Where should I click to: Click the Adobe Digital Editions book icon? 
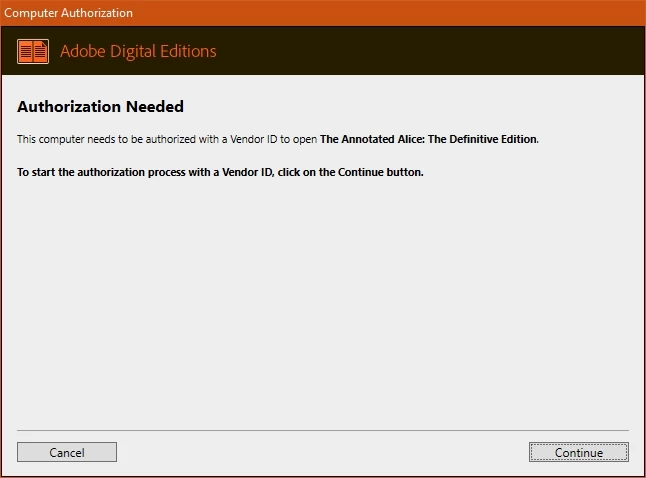(33, 52)
